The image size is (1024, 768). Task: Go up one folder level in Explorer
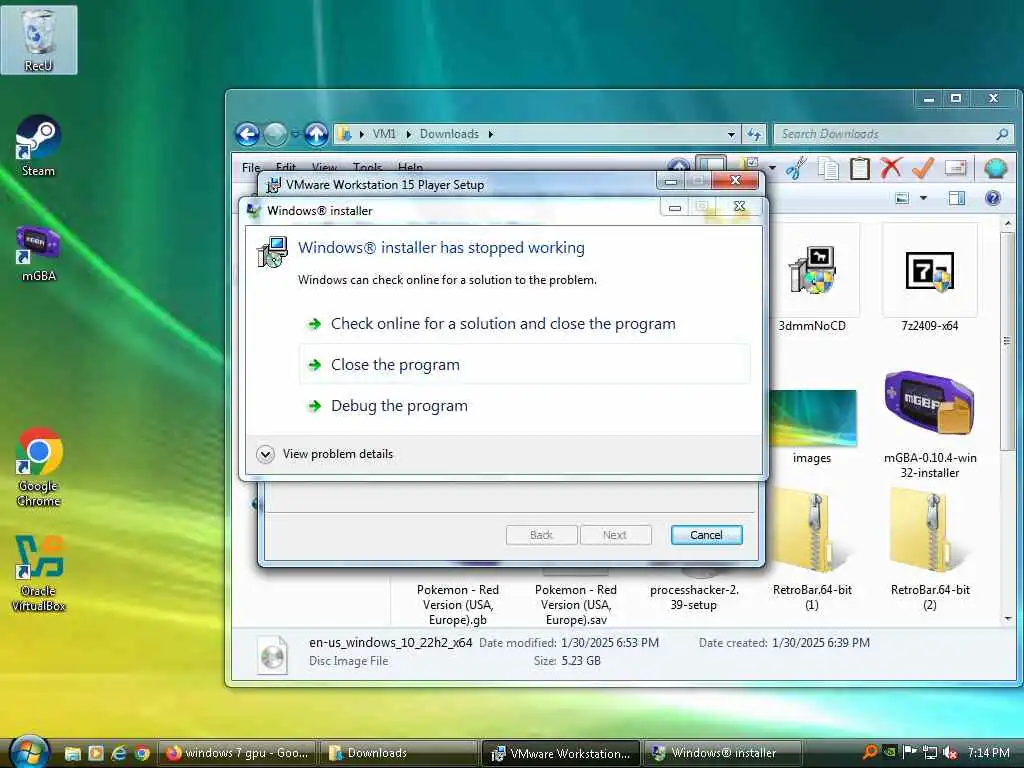[316, 135]
